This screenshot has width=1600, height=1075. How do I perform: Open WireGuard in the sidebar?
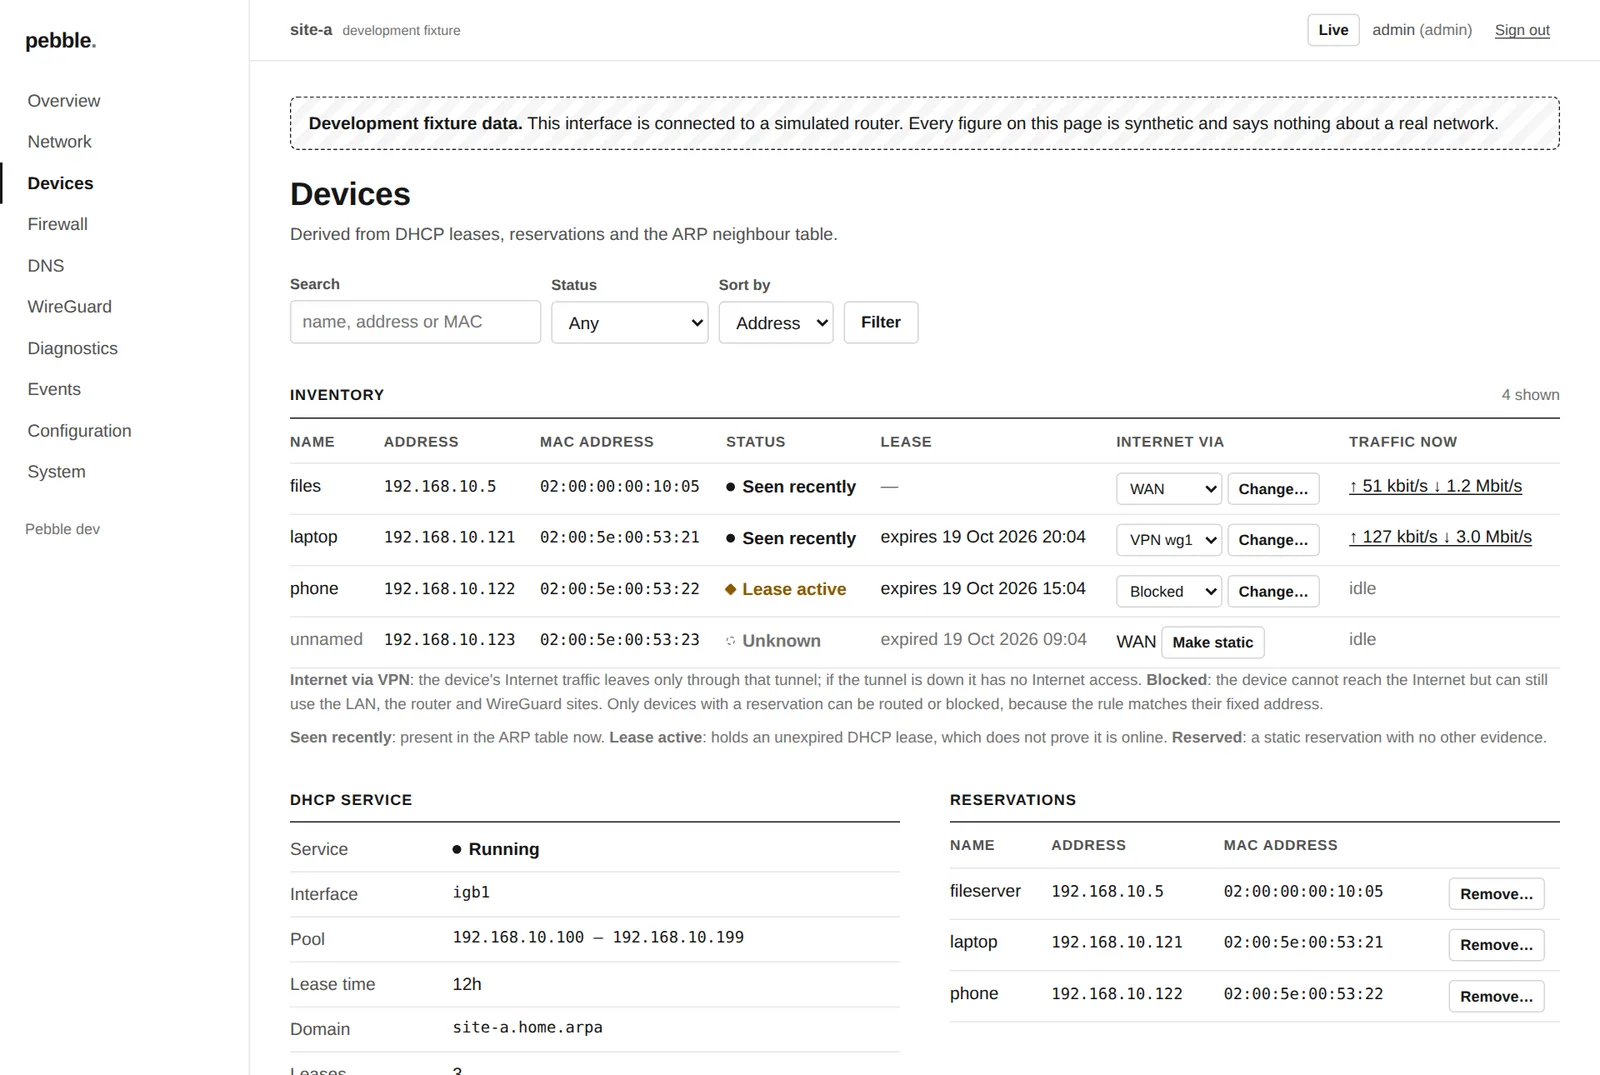(70, 307)
